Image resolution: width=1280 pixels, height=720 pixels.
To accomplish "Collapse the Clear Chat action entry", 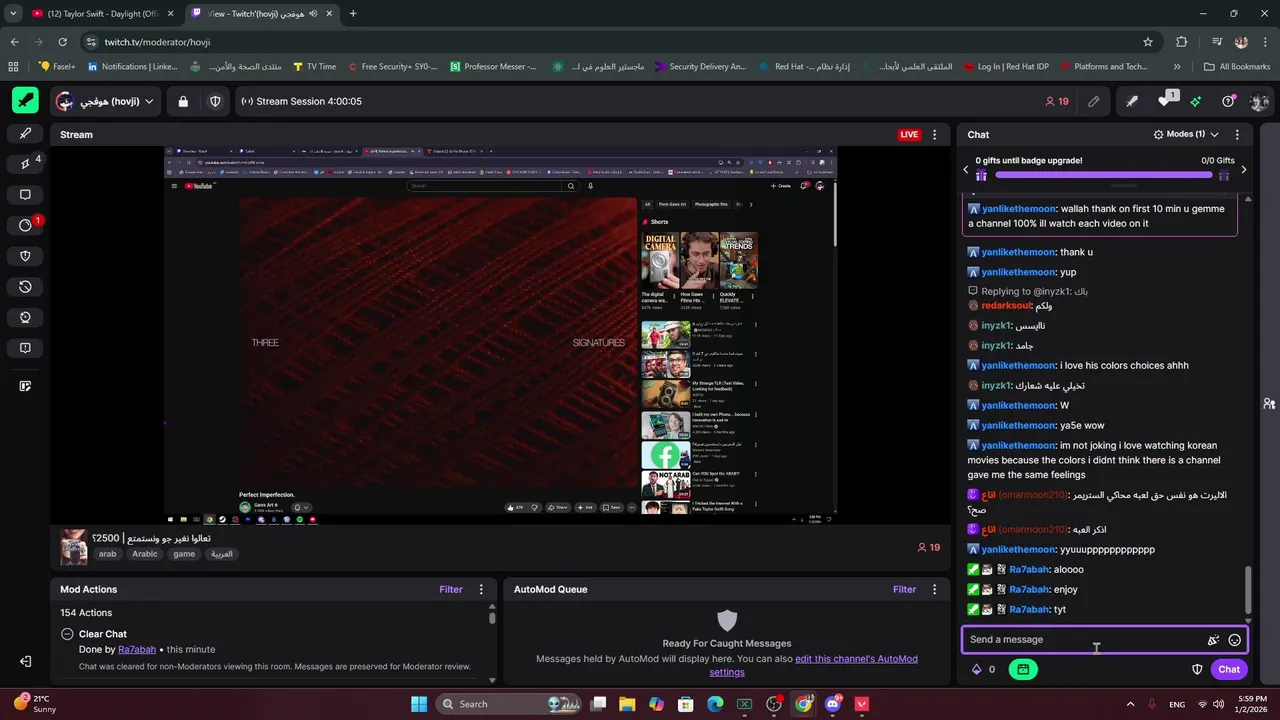I will [x=67, y=634].
